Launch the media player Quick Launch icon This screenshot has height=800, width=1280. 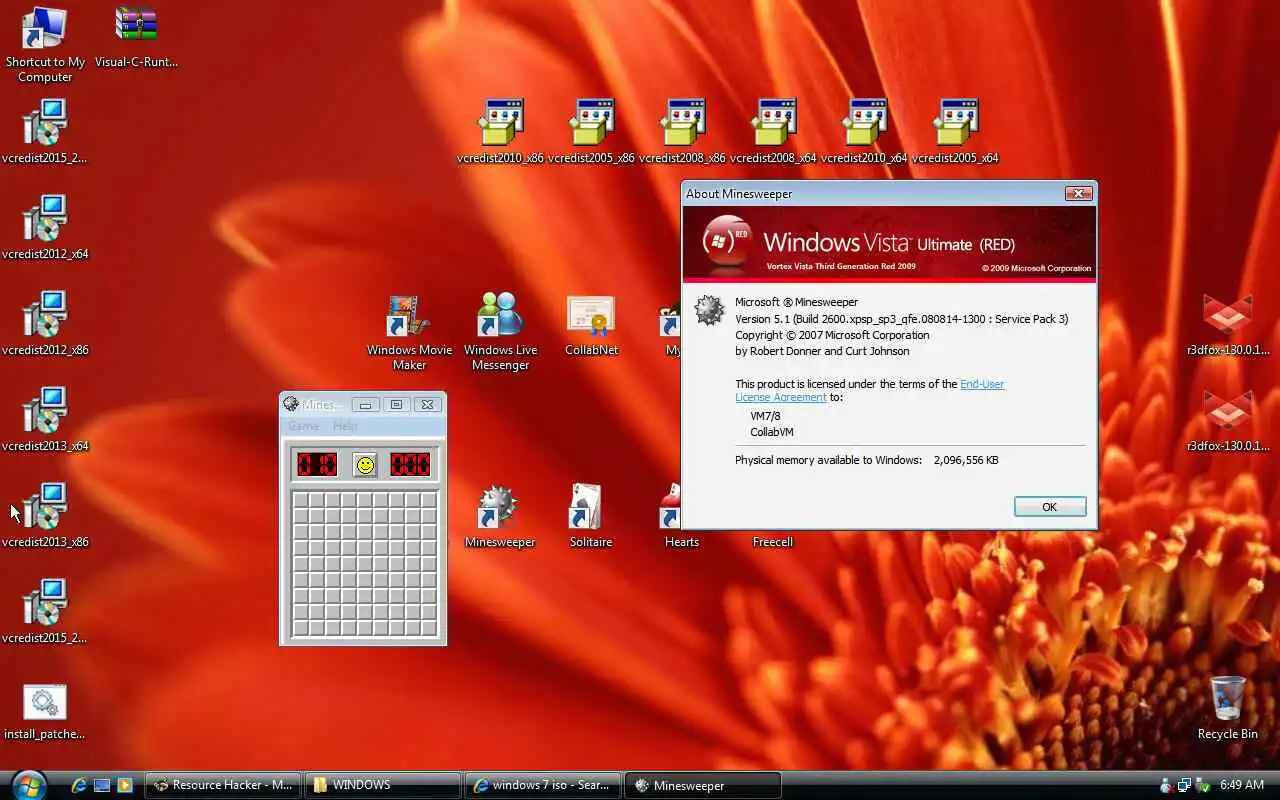tap(125, 785)
